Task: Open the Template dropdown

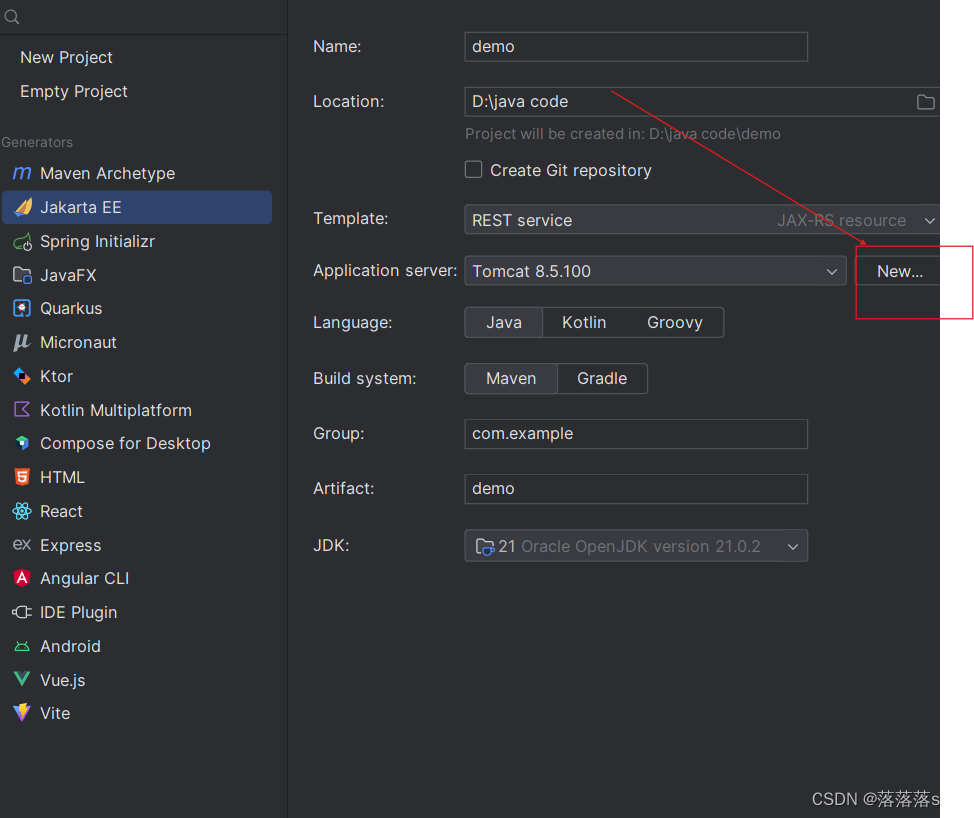Action: coord(702,220)
